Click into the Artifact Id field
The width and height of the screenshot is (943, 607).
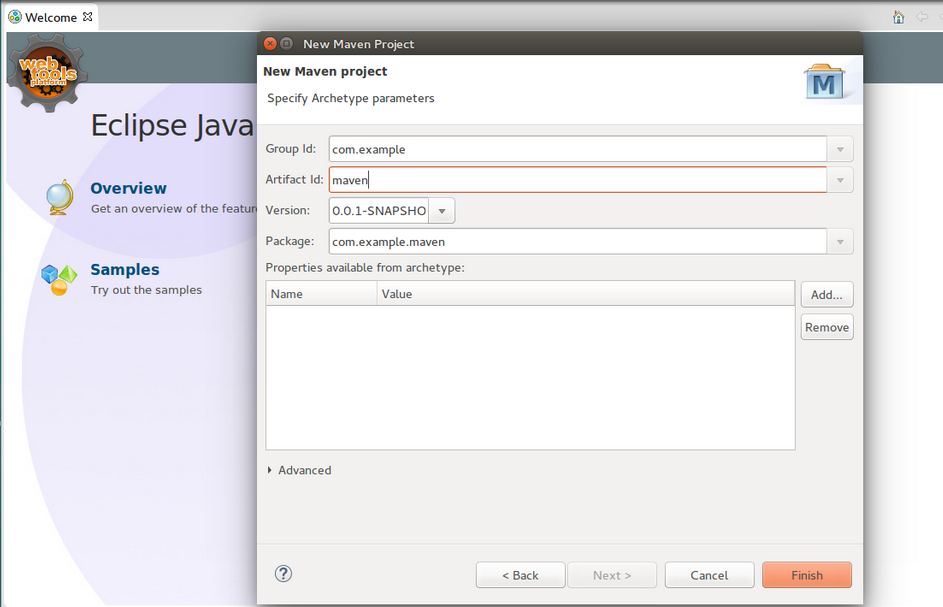point(577,180)
